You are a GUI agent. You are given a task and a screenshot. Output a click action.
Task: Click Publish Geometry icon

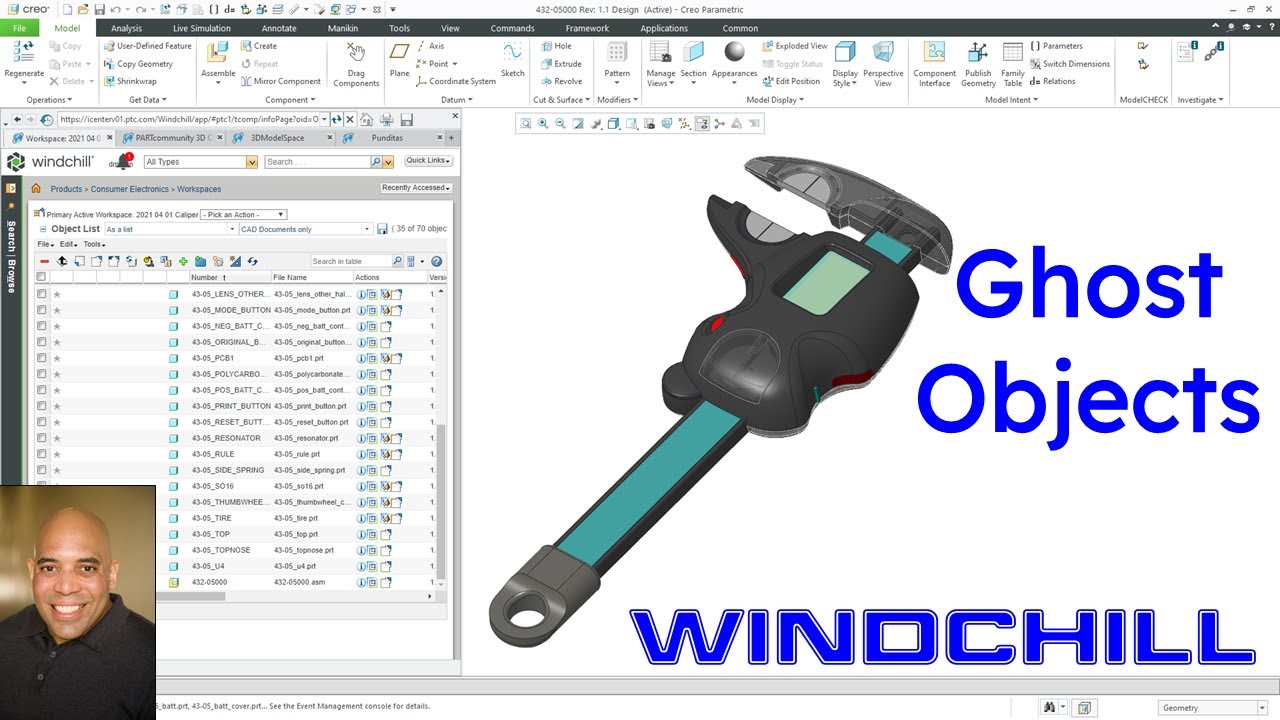[x=978, y=53]
